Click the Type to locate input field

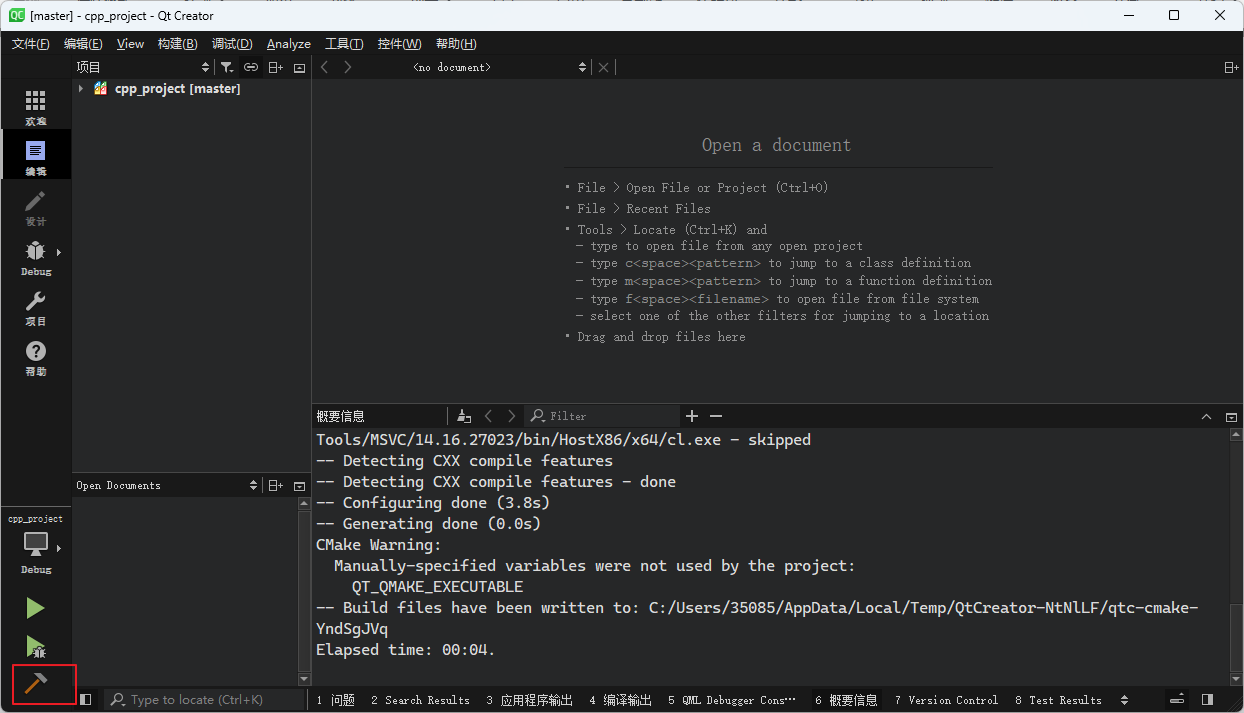click(200, 699)
